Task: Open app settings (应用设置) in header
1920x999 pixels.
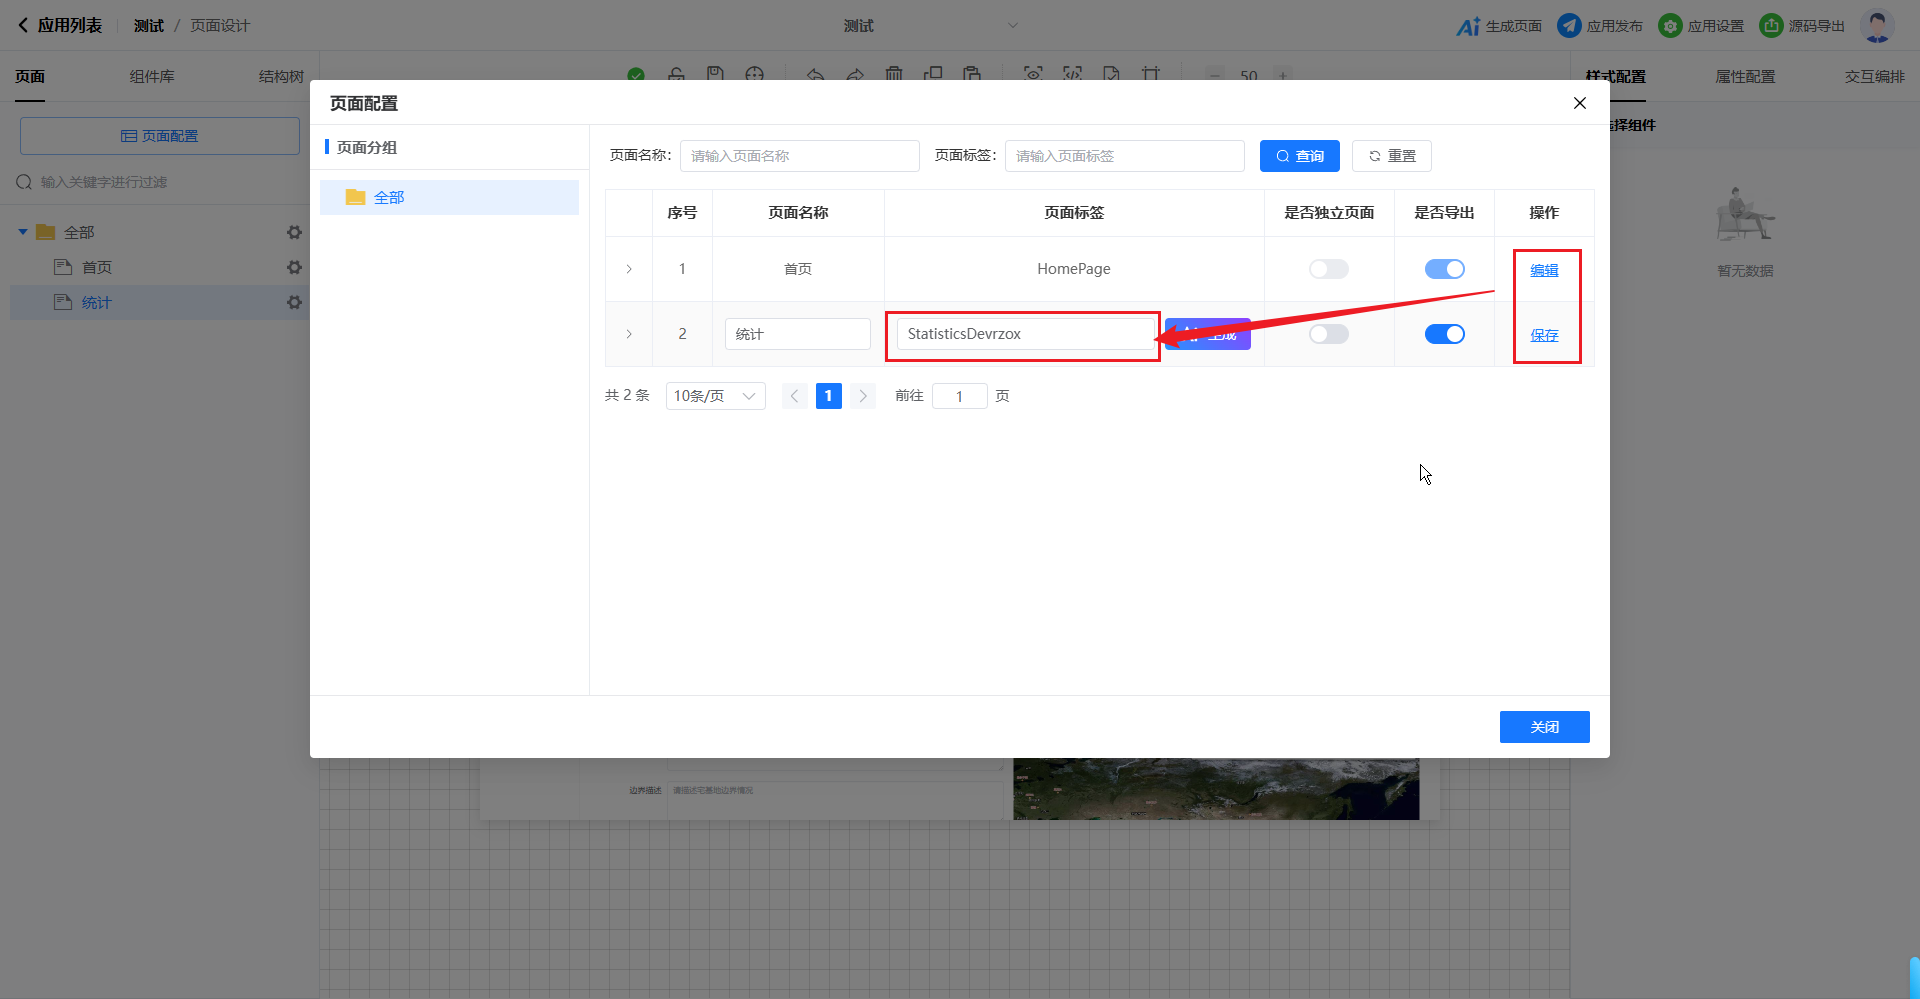Action: click(x=1670, y=26)
